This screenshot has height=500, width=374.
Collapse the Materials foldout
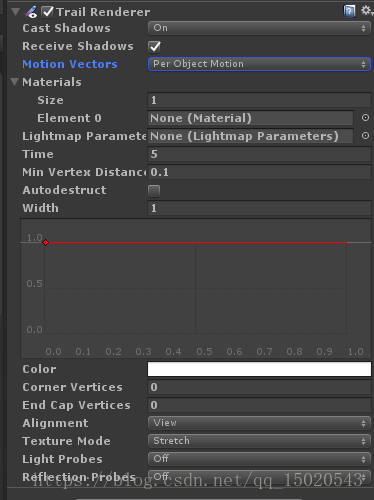click(x=14, y=82)
